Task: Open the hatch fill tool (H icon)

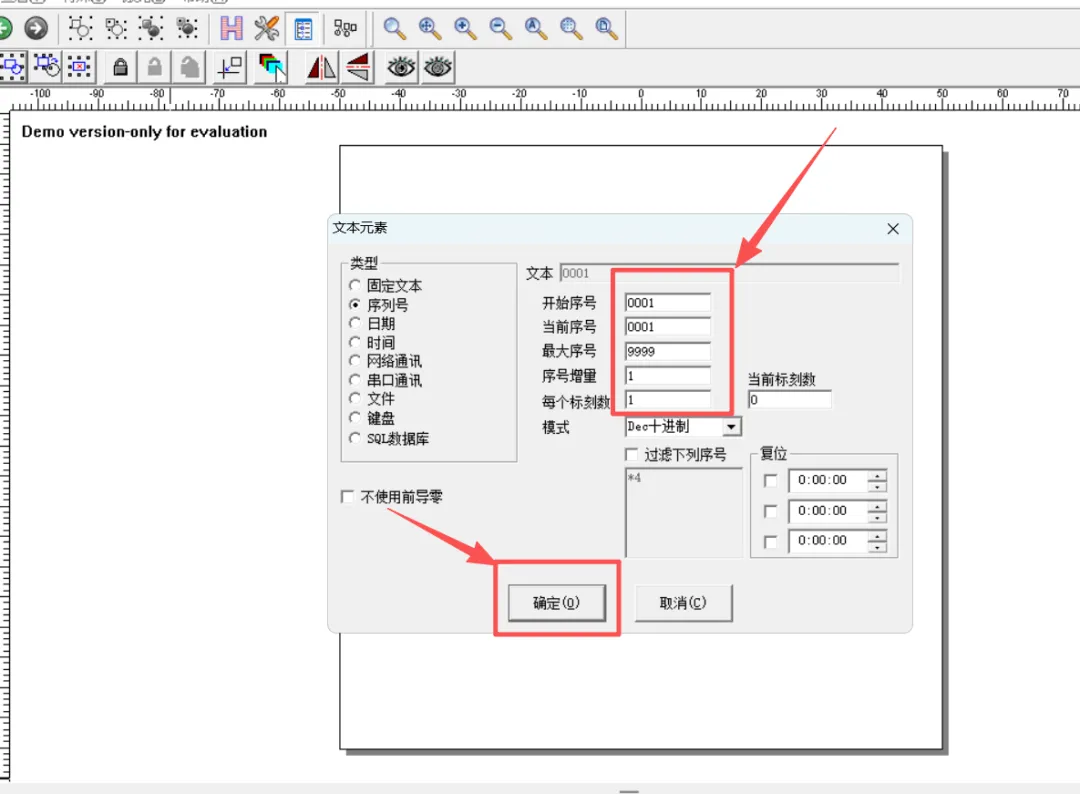Action: 231,28
